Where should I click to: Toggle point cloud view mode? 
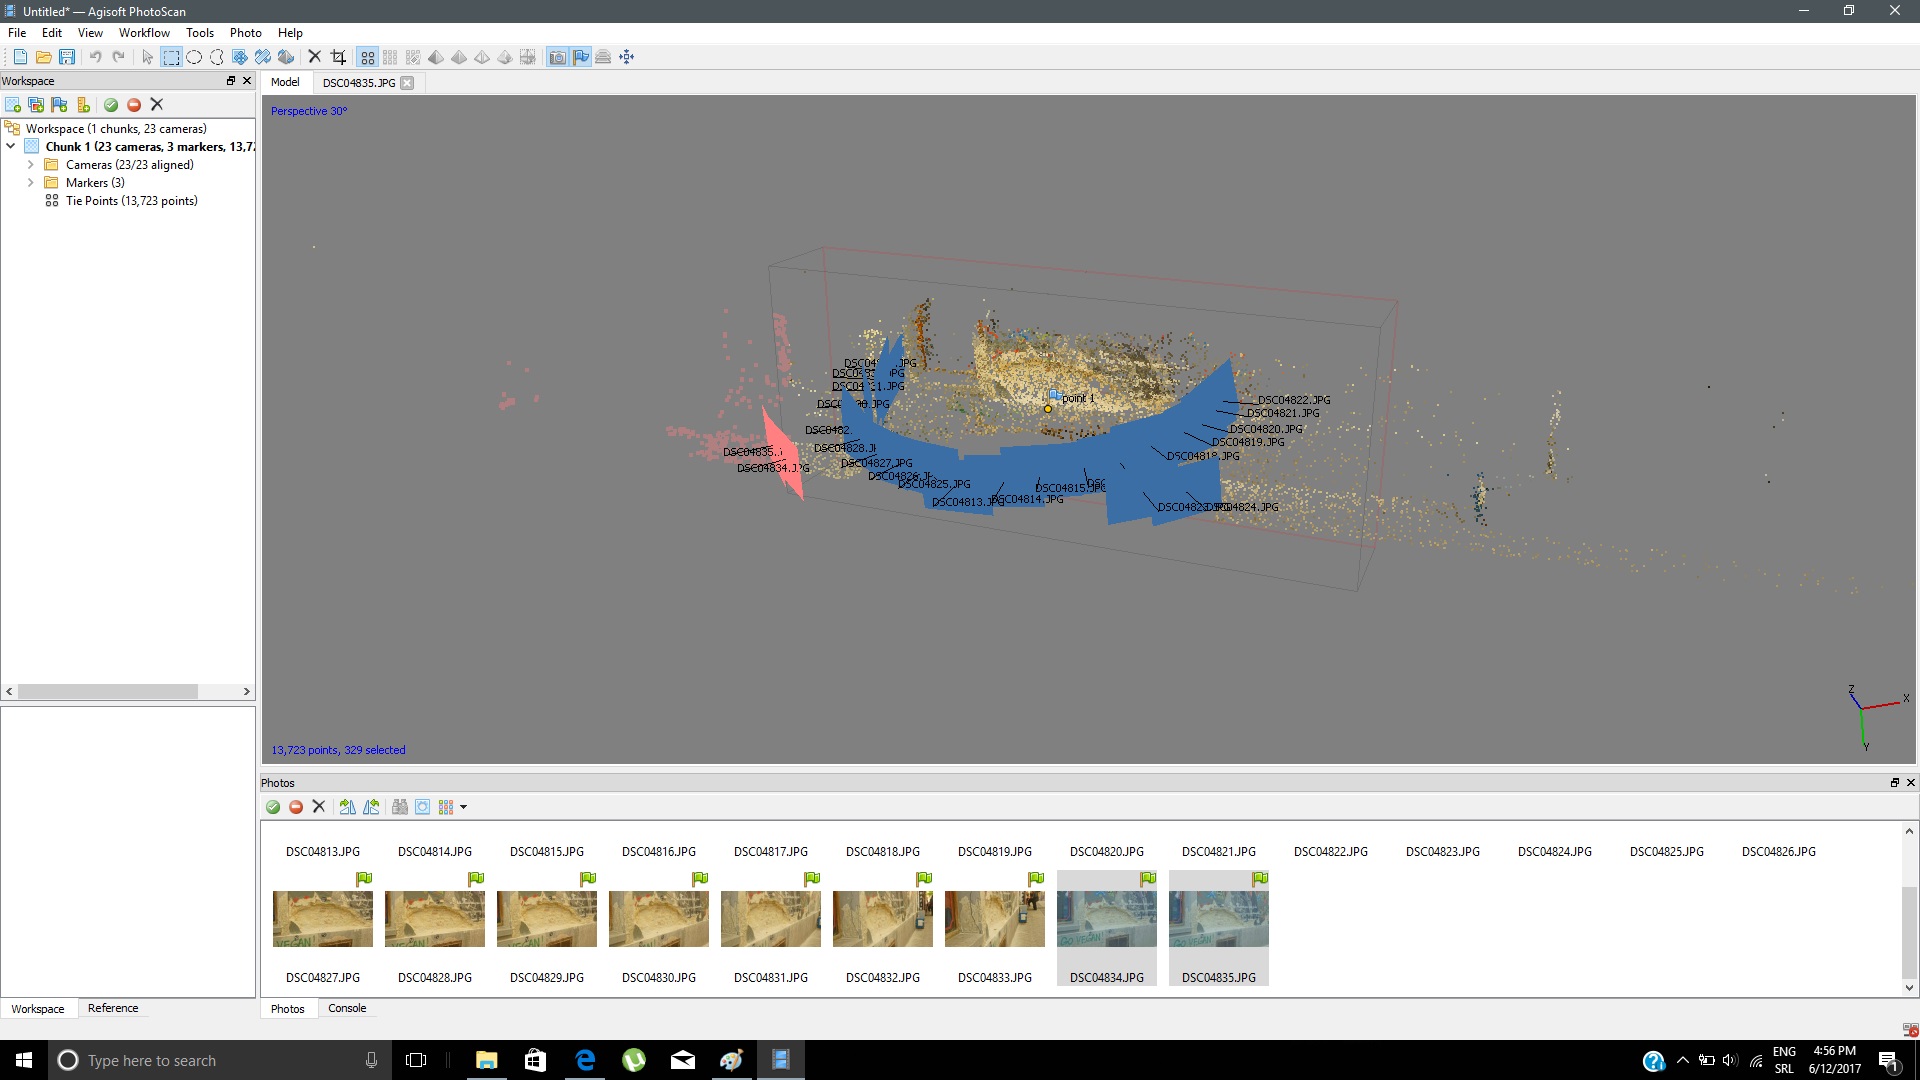click(368, 57)
